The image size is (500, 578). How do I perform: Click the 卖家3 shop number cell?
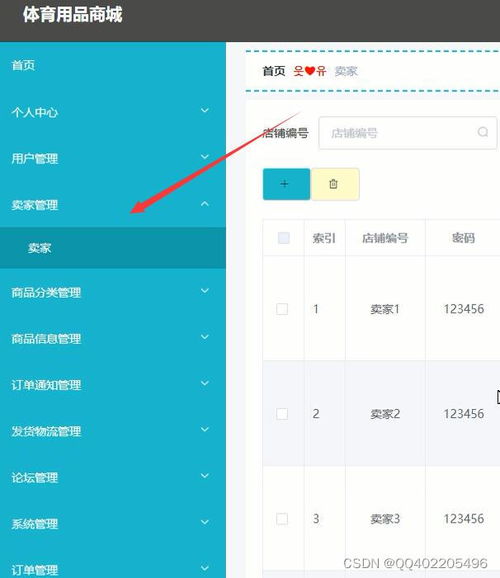pyautogui.click(x=385, y=519)
